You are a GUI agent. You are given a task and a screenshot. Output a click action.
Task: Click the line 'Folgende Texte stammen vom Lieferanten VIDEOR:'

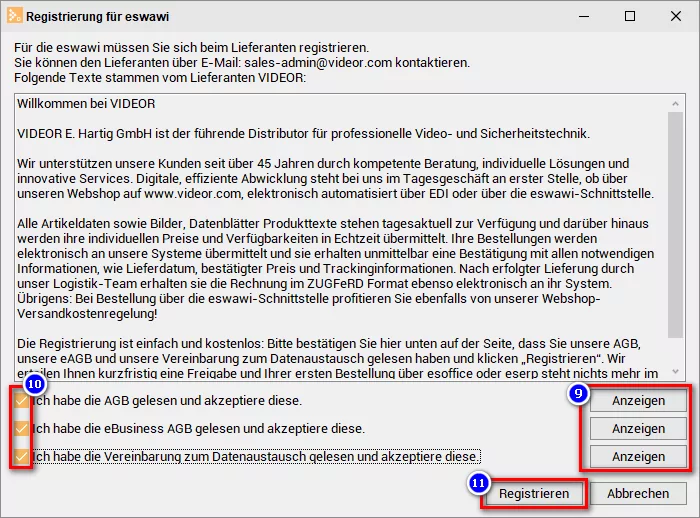[160, 78]
